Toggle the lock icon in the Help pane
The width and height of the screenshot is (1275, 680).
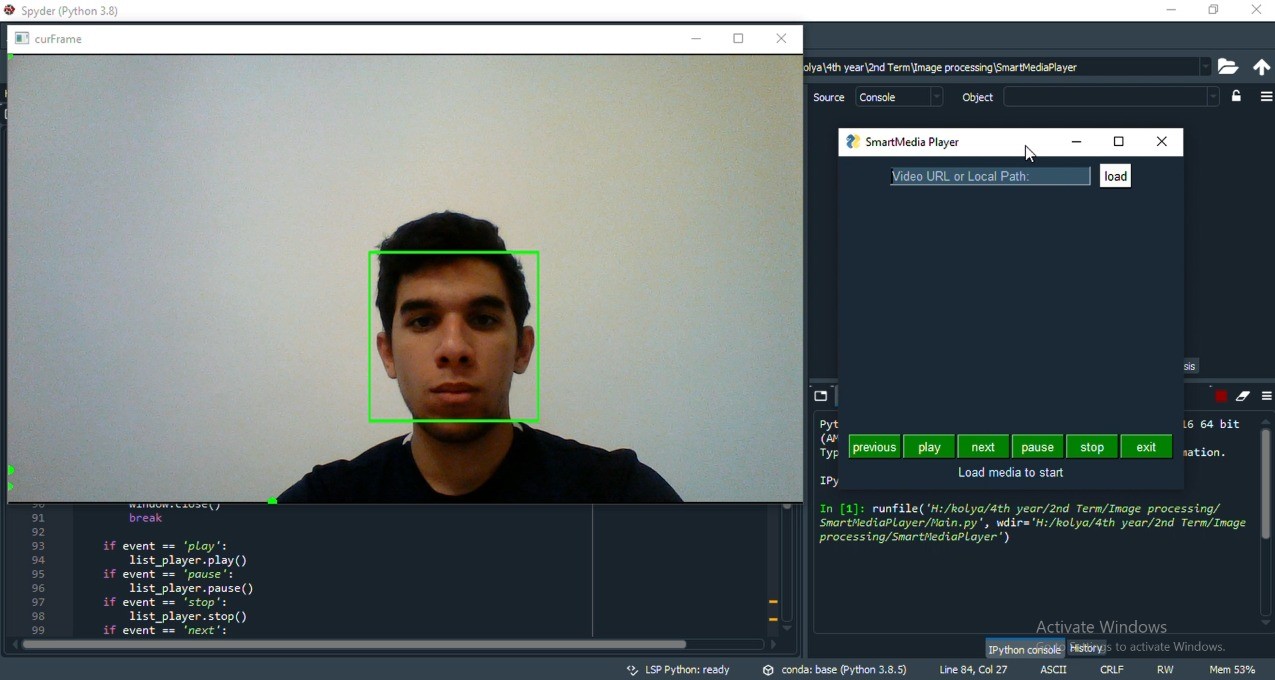click(1236, 96)
